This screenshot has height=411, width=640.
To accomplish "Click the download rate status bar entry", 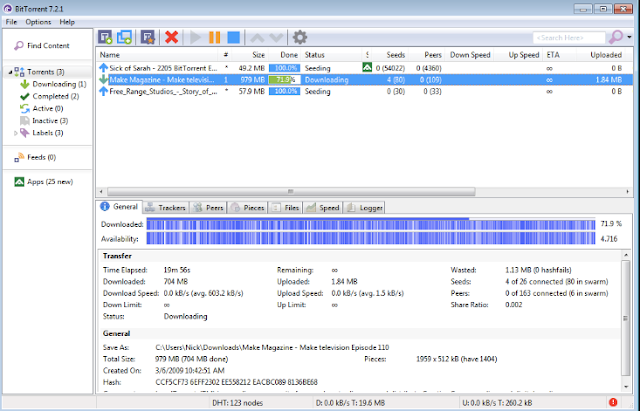I will 350,403.
